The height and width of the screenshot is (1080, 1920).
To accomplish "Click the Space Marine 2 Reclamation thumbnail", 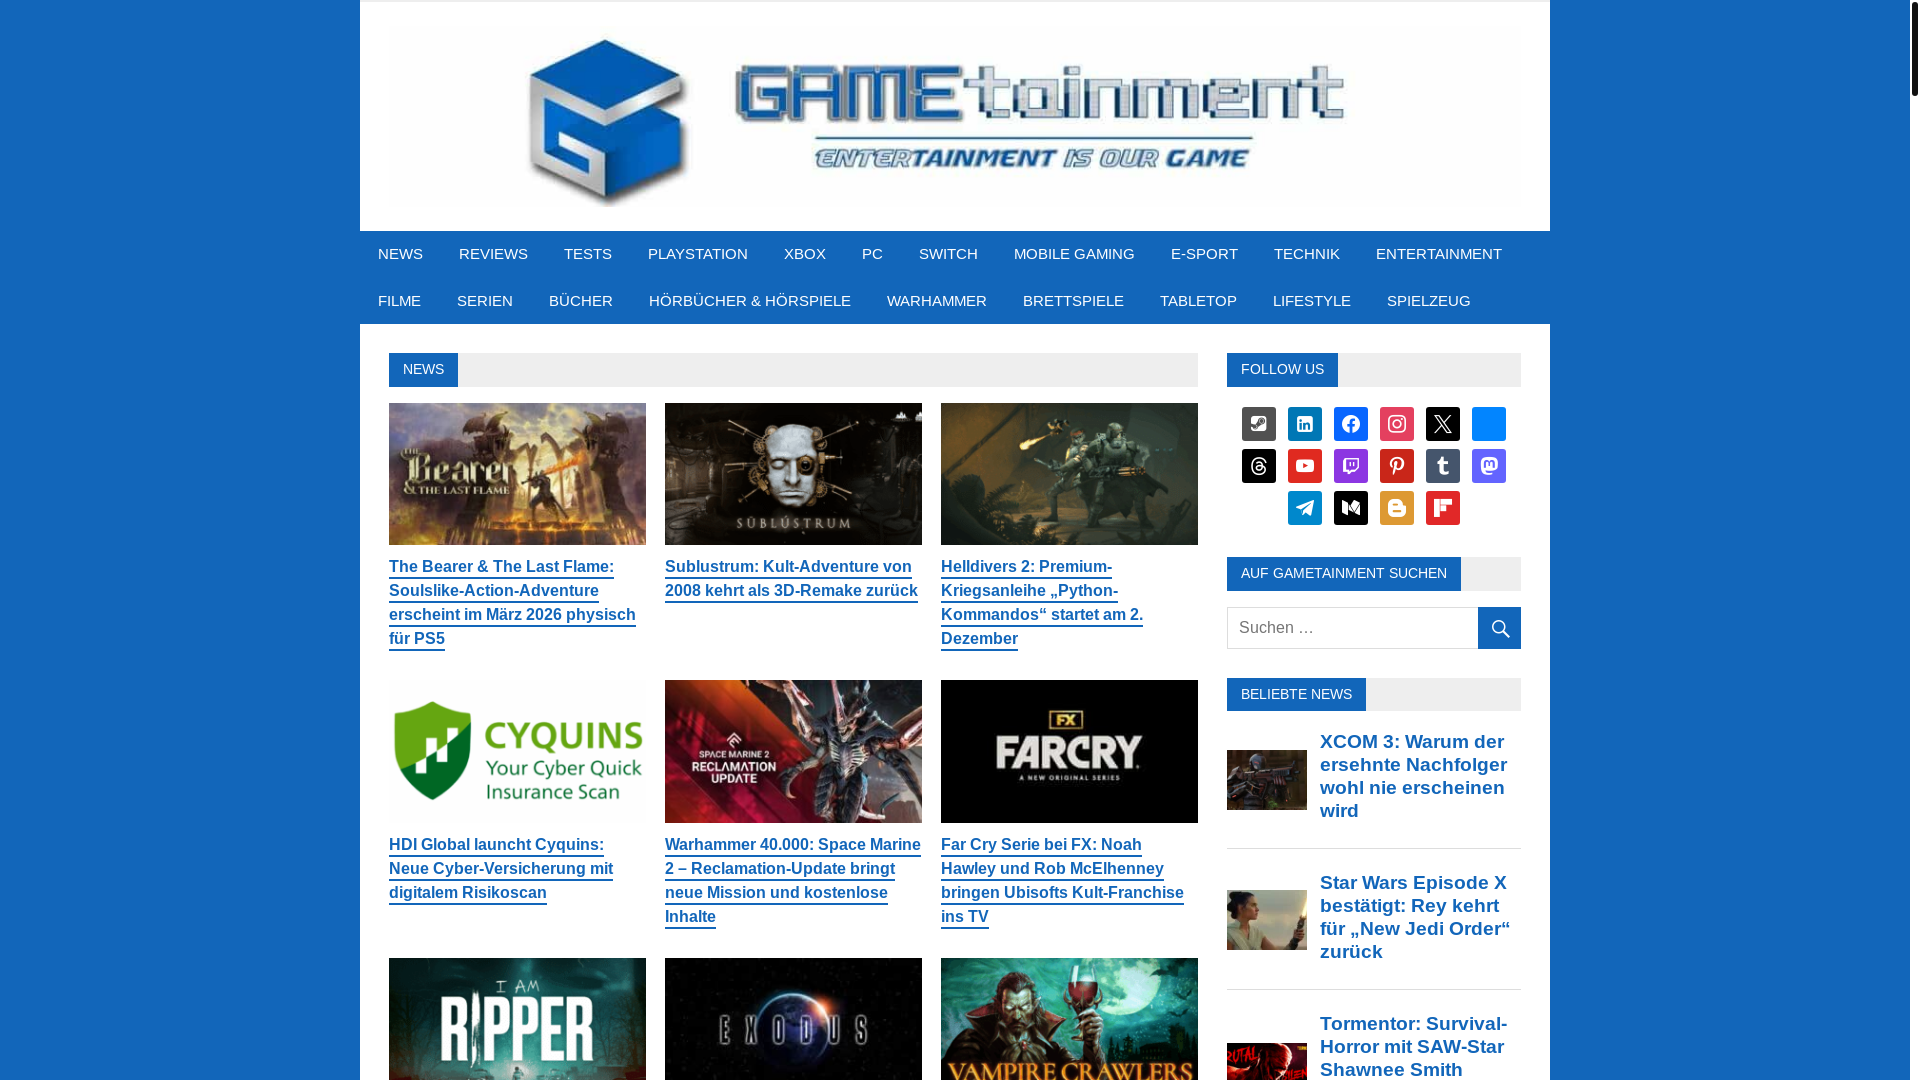I will pos(793,751).
